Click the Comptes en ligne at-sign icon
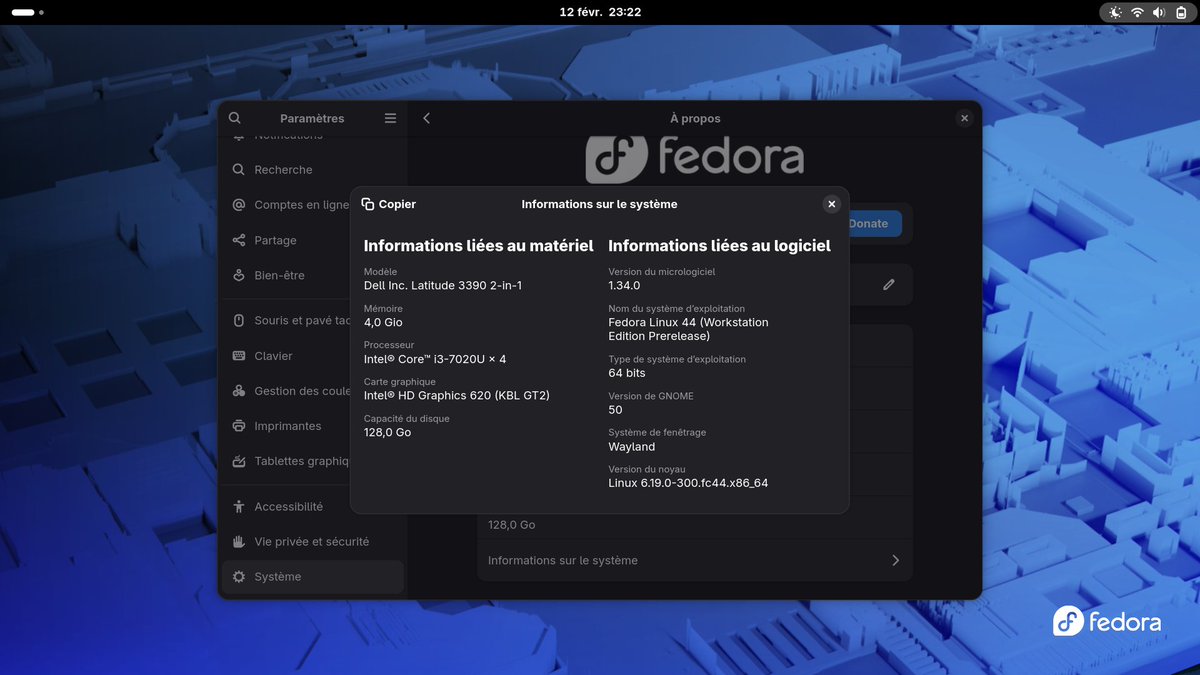Image resolution: width=1200 pixels, height=675 pixels. pyautogui.click(x=239, y=205)
